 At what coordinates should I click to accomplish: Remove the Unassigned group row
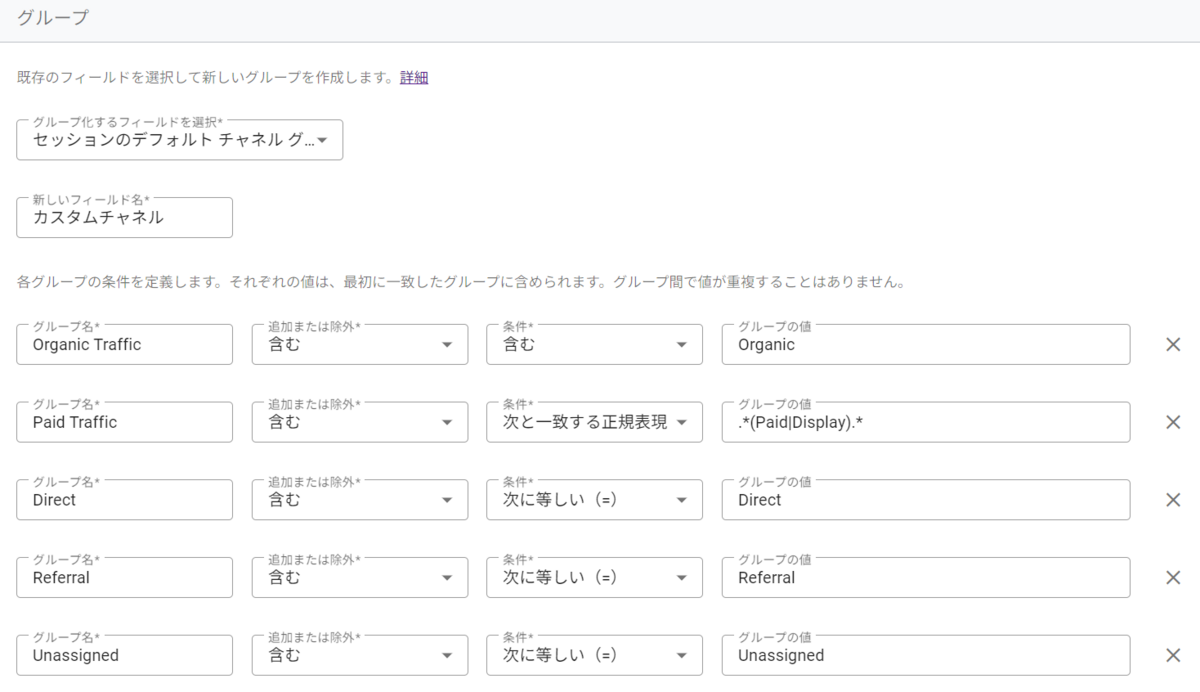click(x=1173, y=655)
